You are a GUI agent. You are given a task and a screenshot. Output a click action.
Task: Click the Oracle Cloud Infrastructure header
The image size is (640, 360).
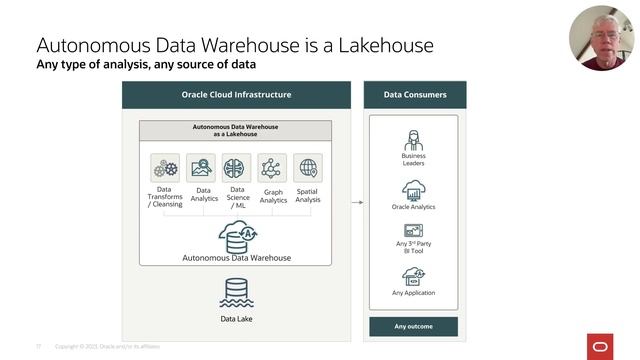coord(236,95)
